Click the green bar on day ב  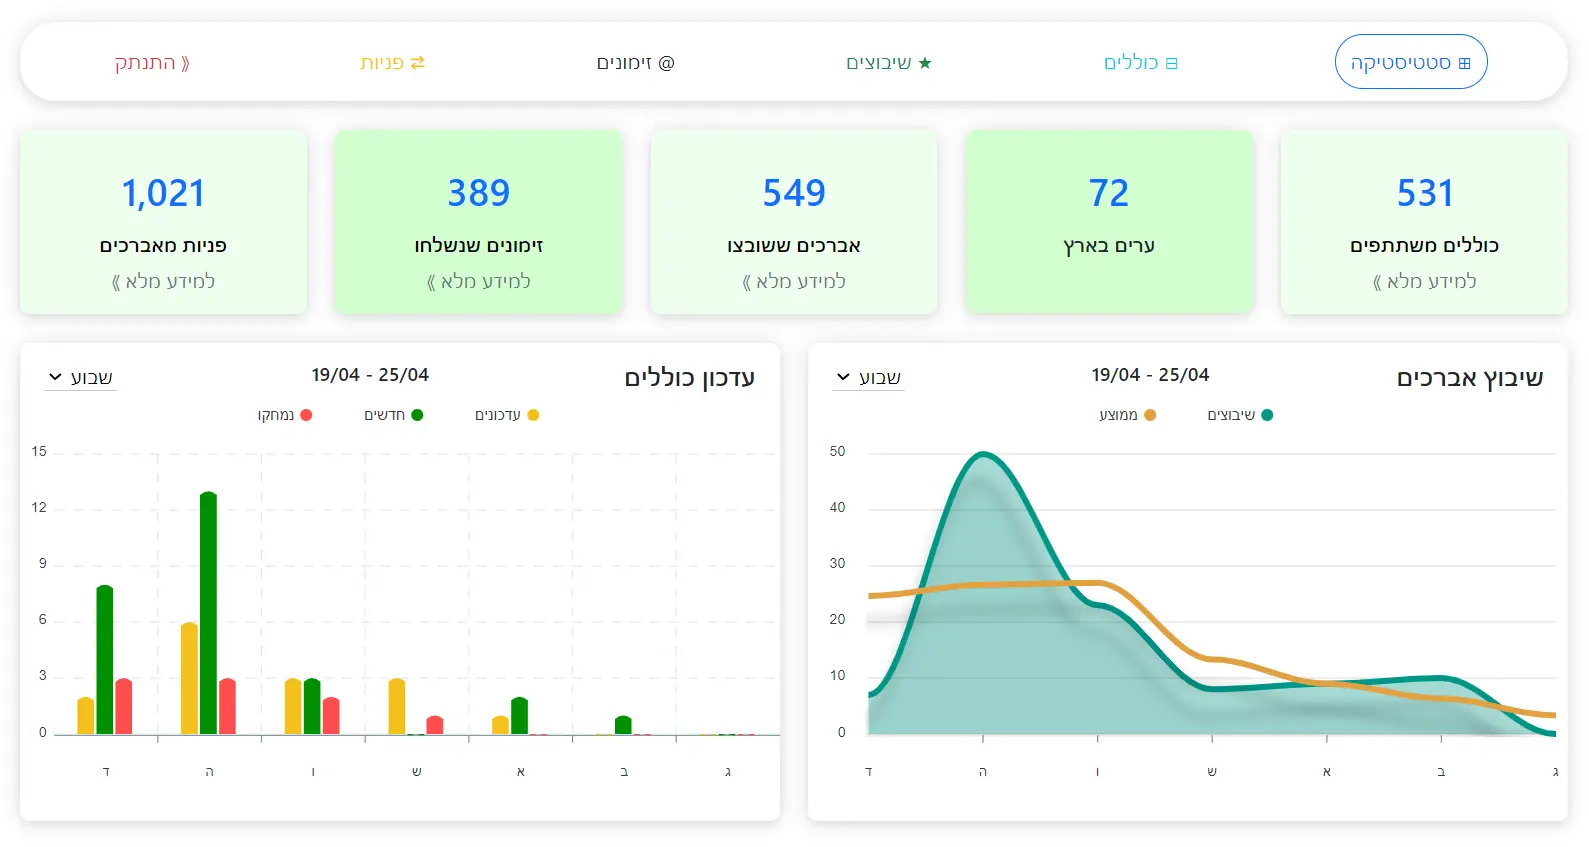pyautogui.click(x=623, y=725)
